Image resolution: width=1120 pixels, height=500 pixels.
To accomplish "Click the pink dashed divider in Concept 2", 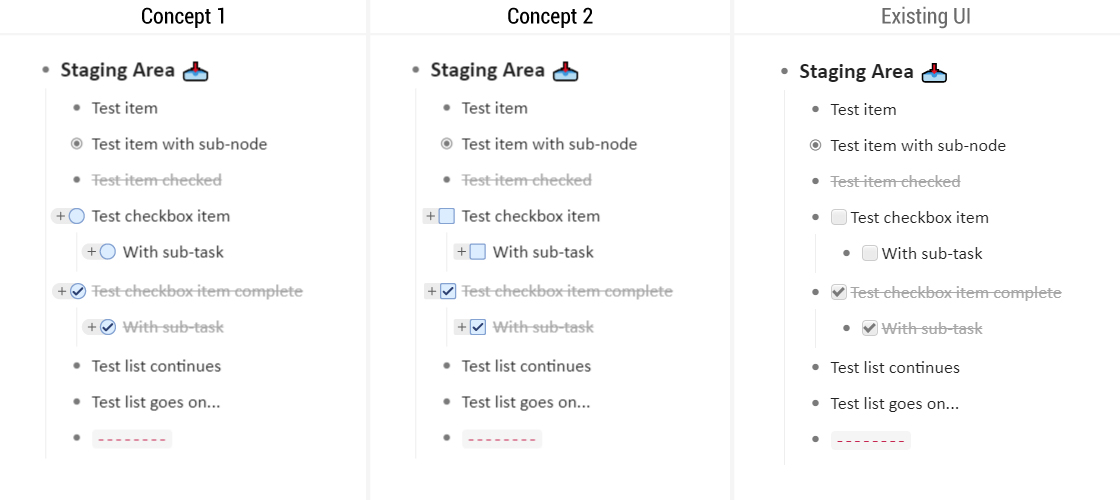I will [x=502, y=439].
